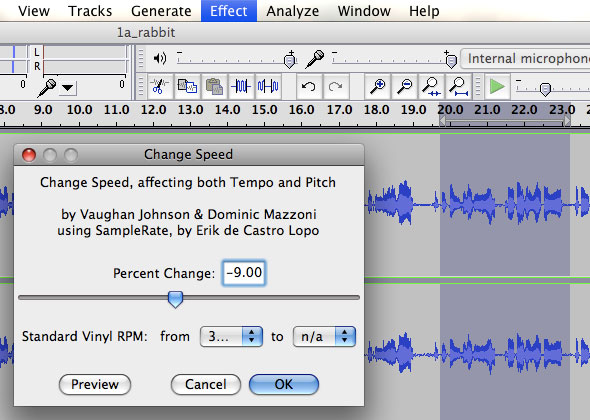This screenshot has width=590, height=420.
Task: Click the input meter microphone icon
Action: pyautogui.click(x=47, y=88)
